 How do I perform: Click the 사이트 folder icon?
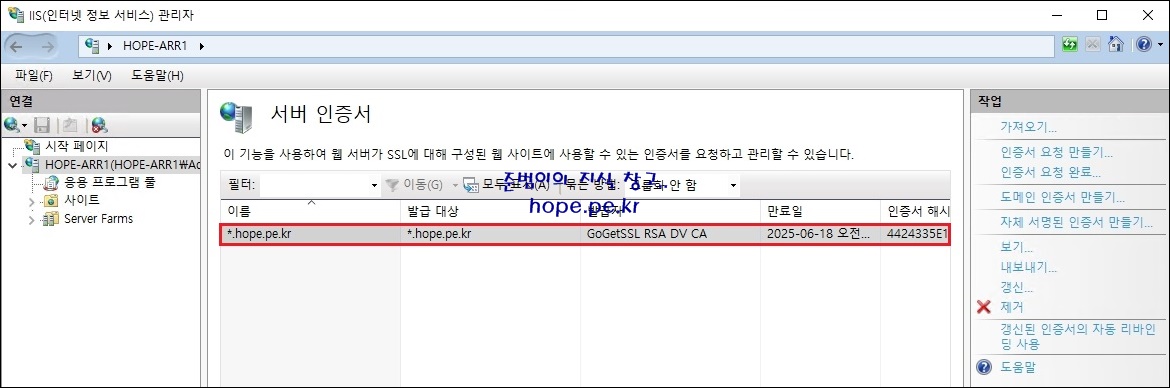(51, 201)
